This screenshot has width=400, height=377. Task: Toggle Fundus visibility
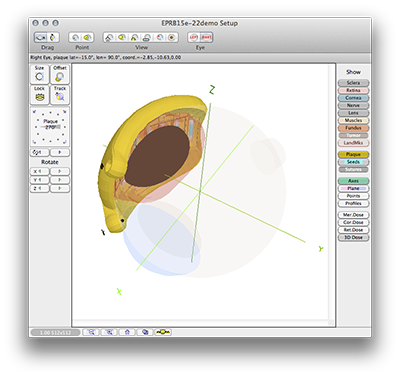click(x=353, y=128)
